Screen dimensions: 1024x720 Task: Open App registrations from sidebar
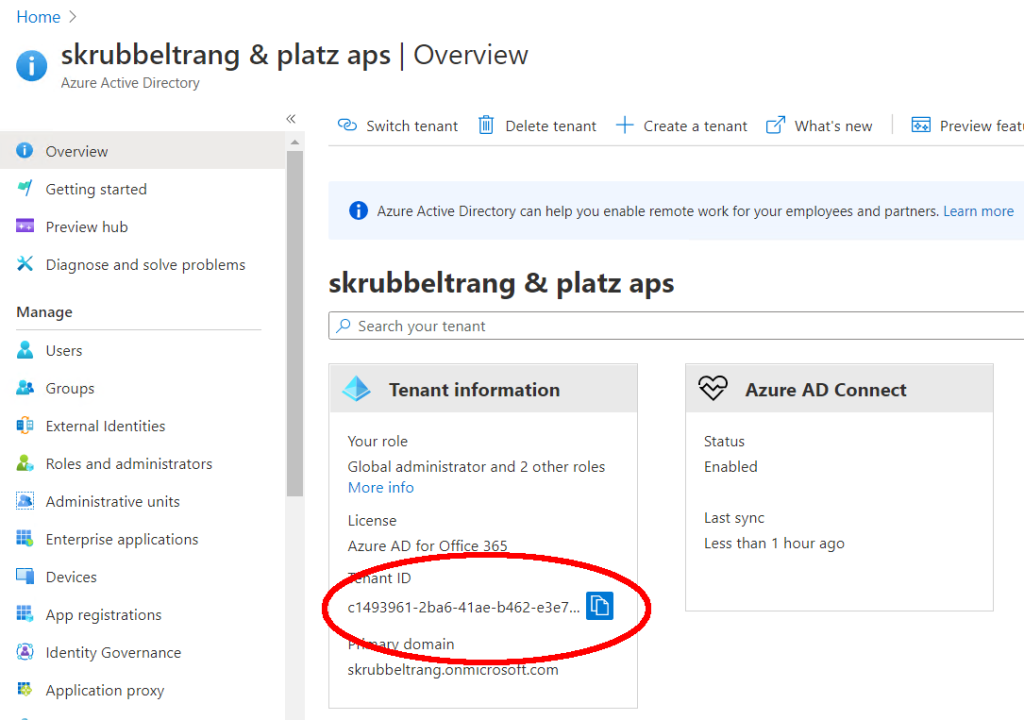coord(103,615)
